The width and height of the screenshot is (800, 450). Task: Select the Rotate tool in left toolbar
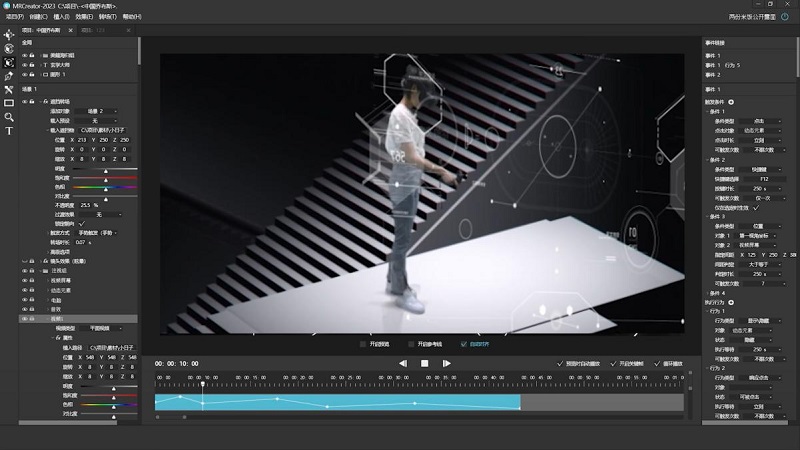(9, 48)
